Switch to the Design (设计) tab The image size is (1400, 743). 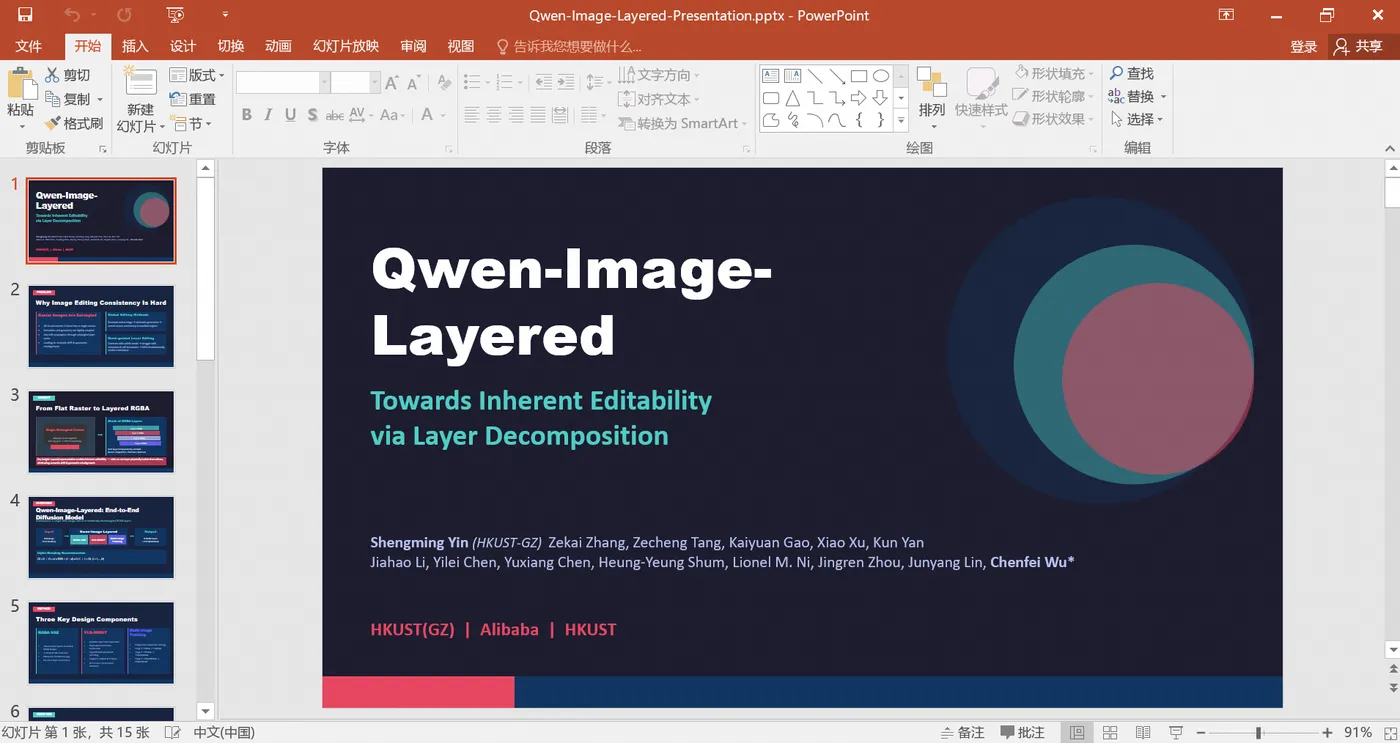tap(183, 46)
